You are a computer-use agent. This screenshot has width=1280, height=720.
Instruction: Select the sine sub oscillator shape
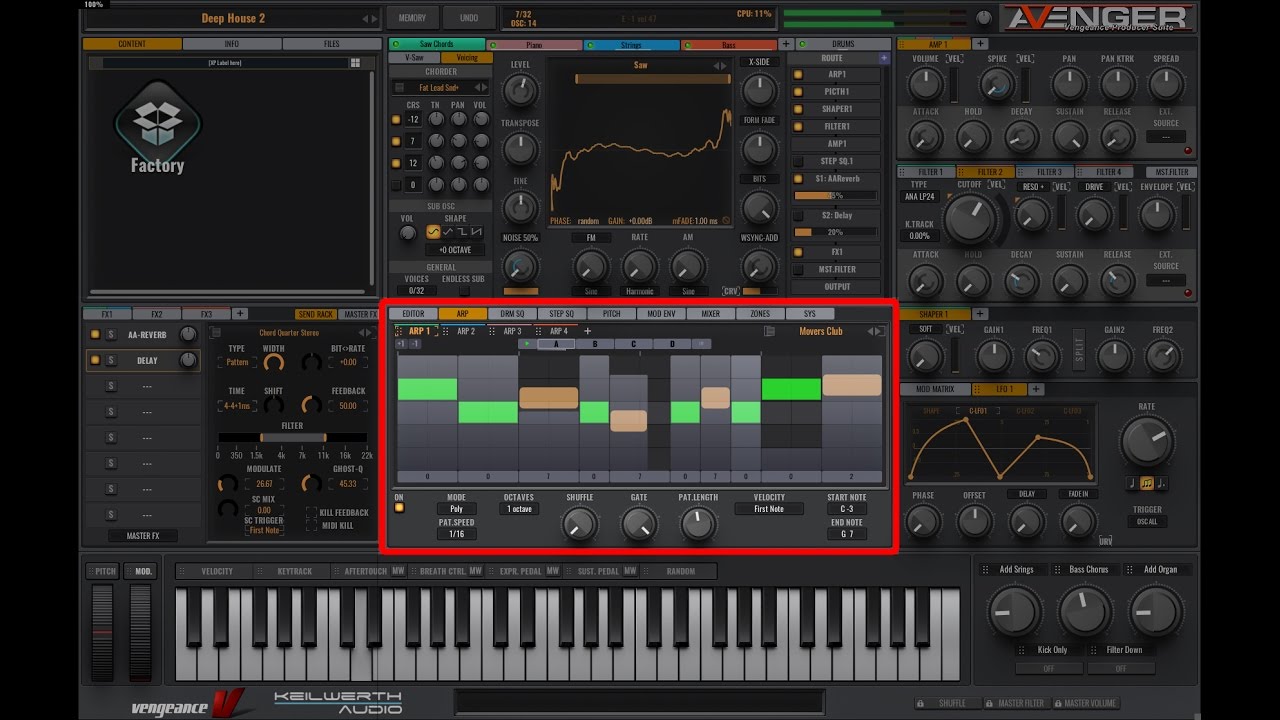[x=433, y=232]
